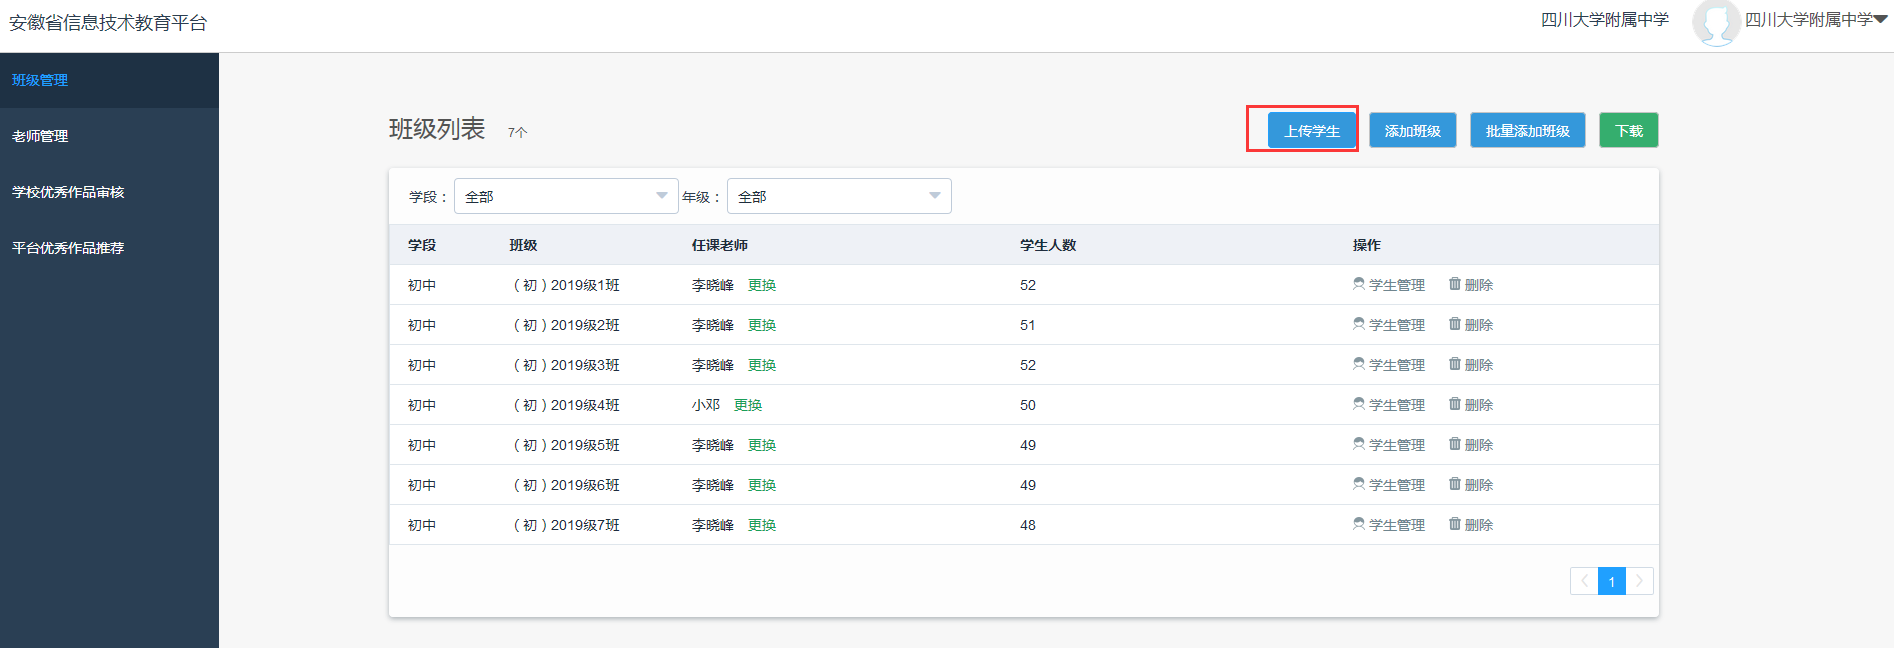1894x648 pixels.
Task: Open 老师管理 in sidebar
Action: pyautogui.click(x=40, y=136)
